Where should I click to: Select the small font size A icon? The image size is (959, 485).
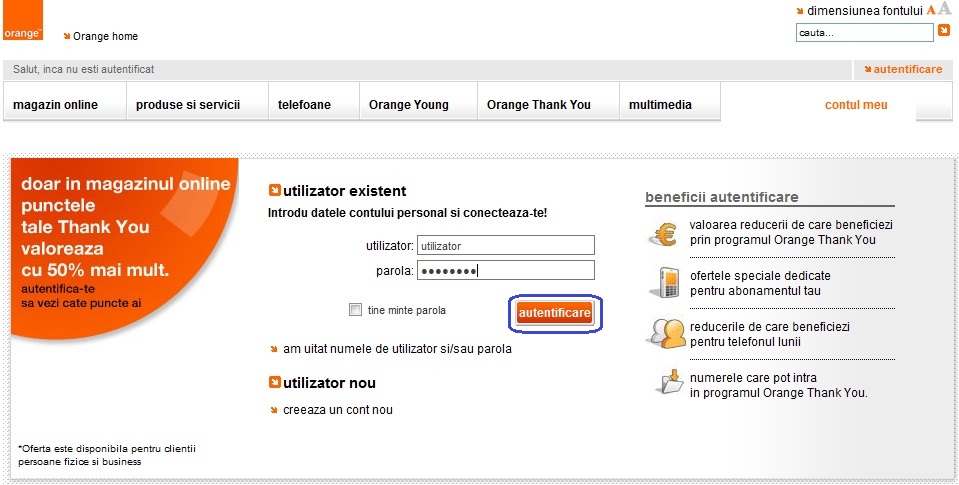click(931, 10)
